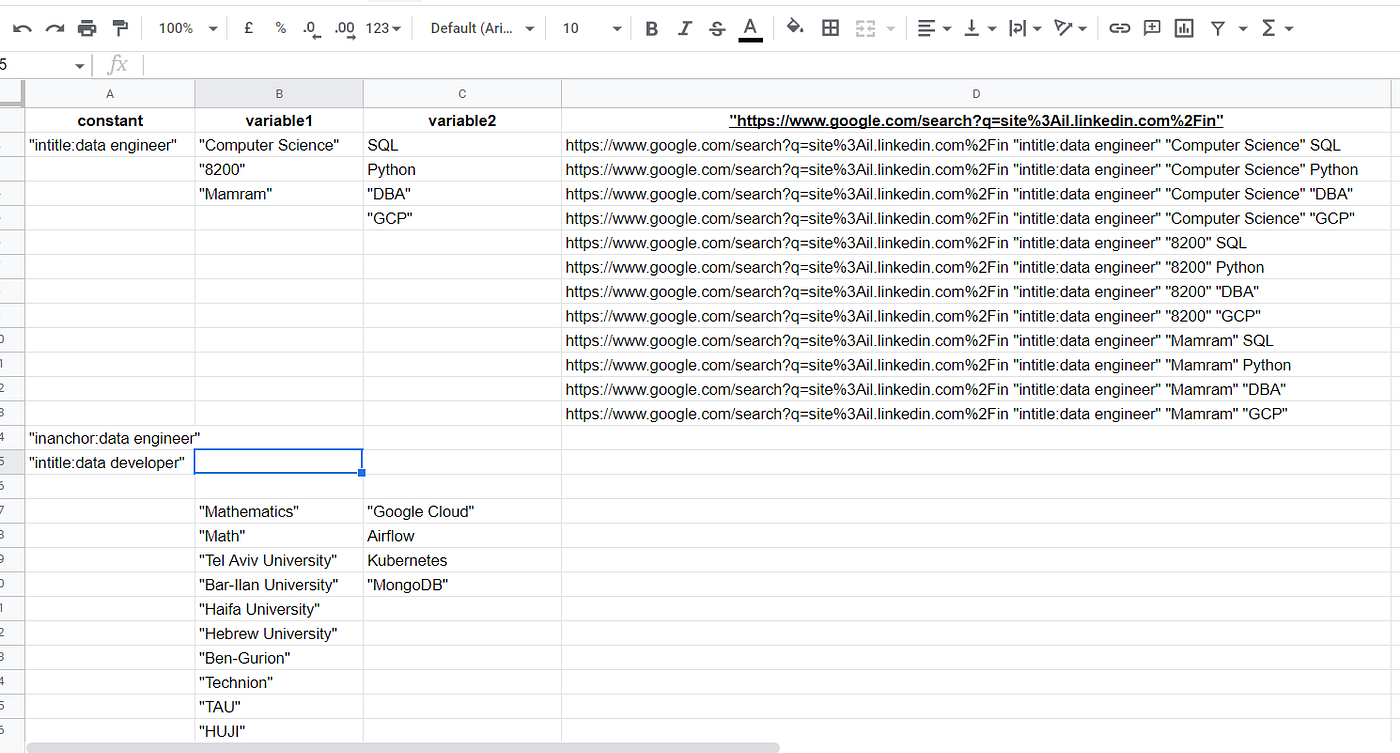Viewport: 1400px width, 753px height.
Task: Toggle strikethrough formatting
Action: 717,28
